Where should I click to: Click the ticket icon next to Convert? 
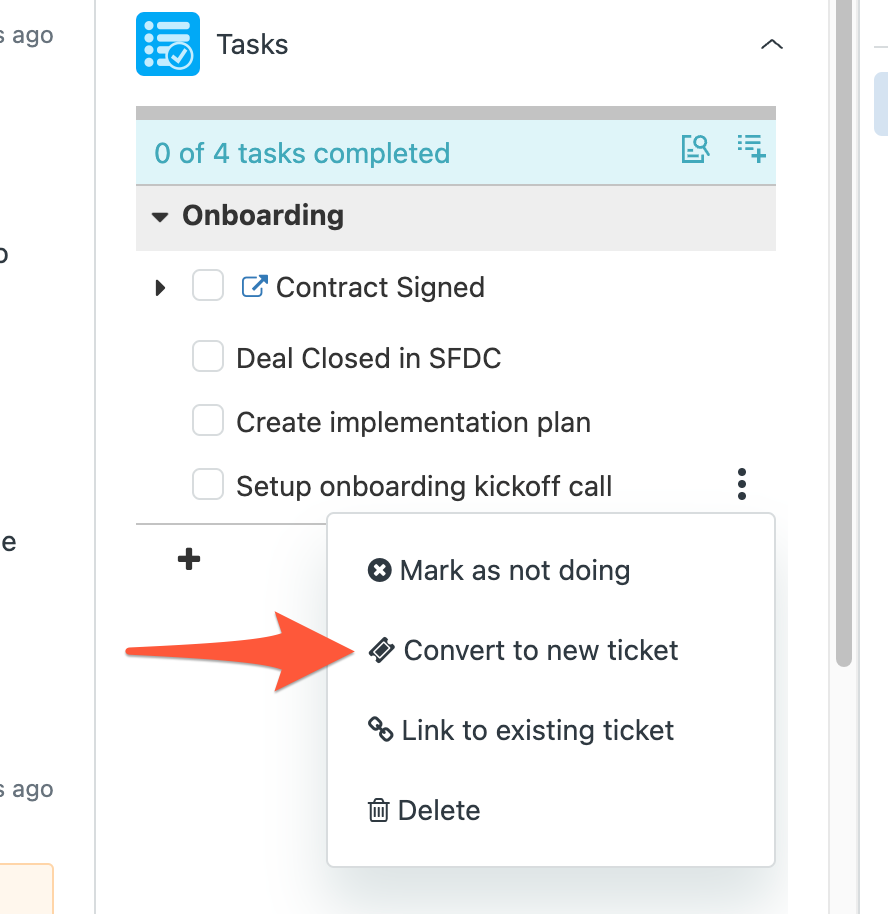tap(382, 650)
